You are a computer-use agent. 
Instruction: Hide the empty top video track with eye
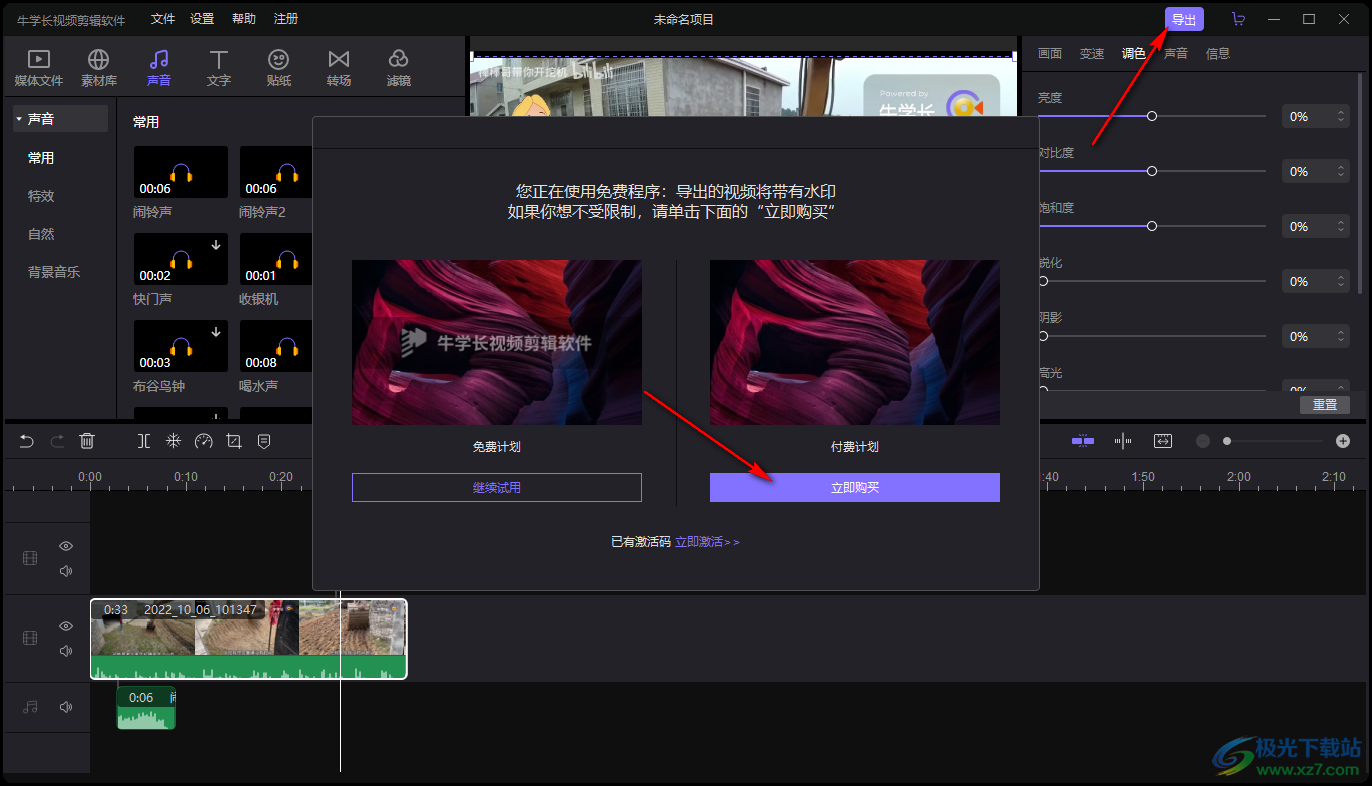66,546
